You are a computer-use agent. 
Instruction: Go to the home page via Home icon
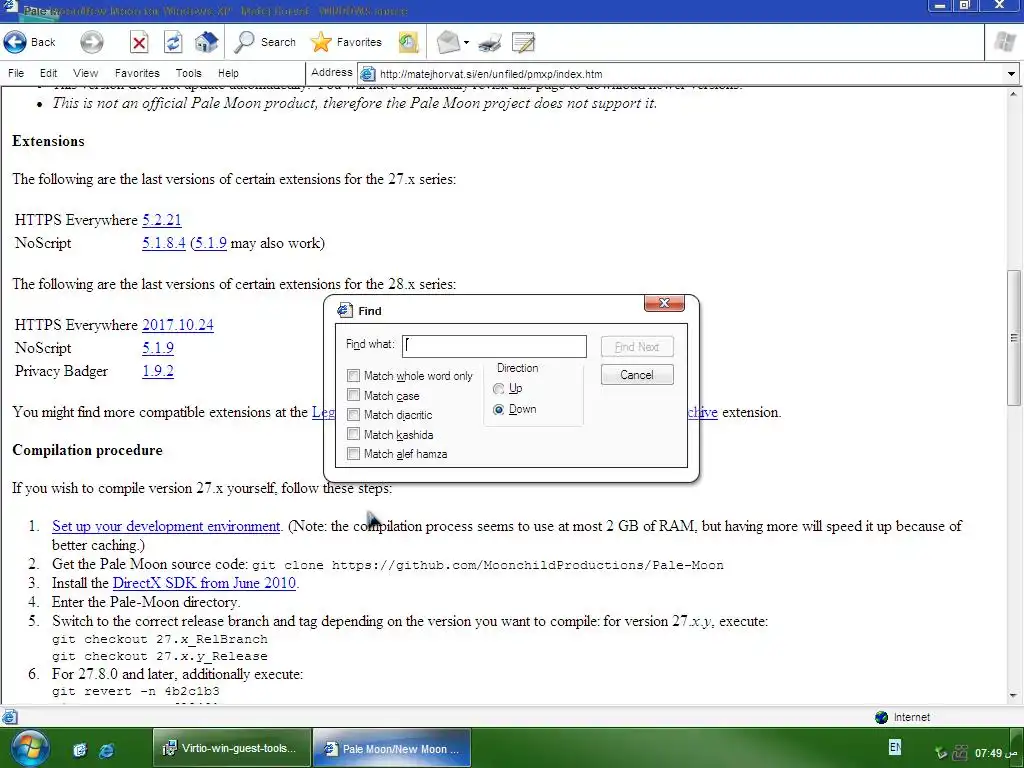206,42
